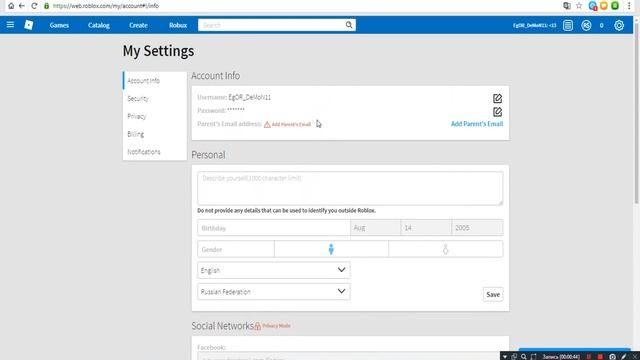Click the search magnifier icon
The width and height of the screenshot is (640, 360).
(349, 25)
